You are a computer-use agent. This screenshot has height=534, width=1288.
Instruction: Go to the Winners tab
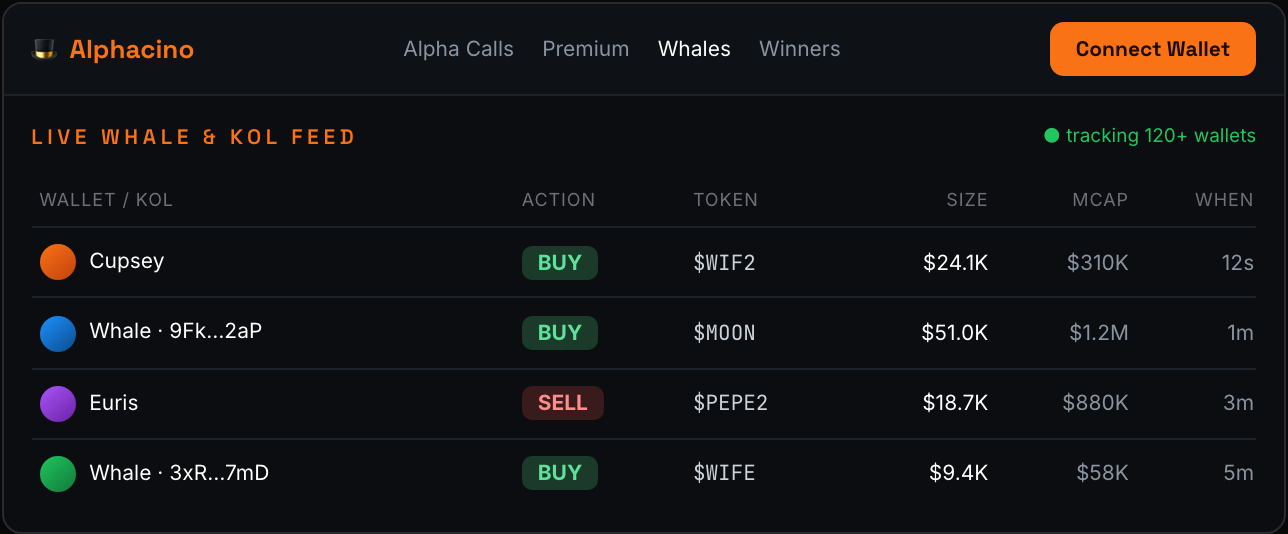(x=800, y=49)
